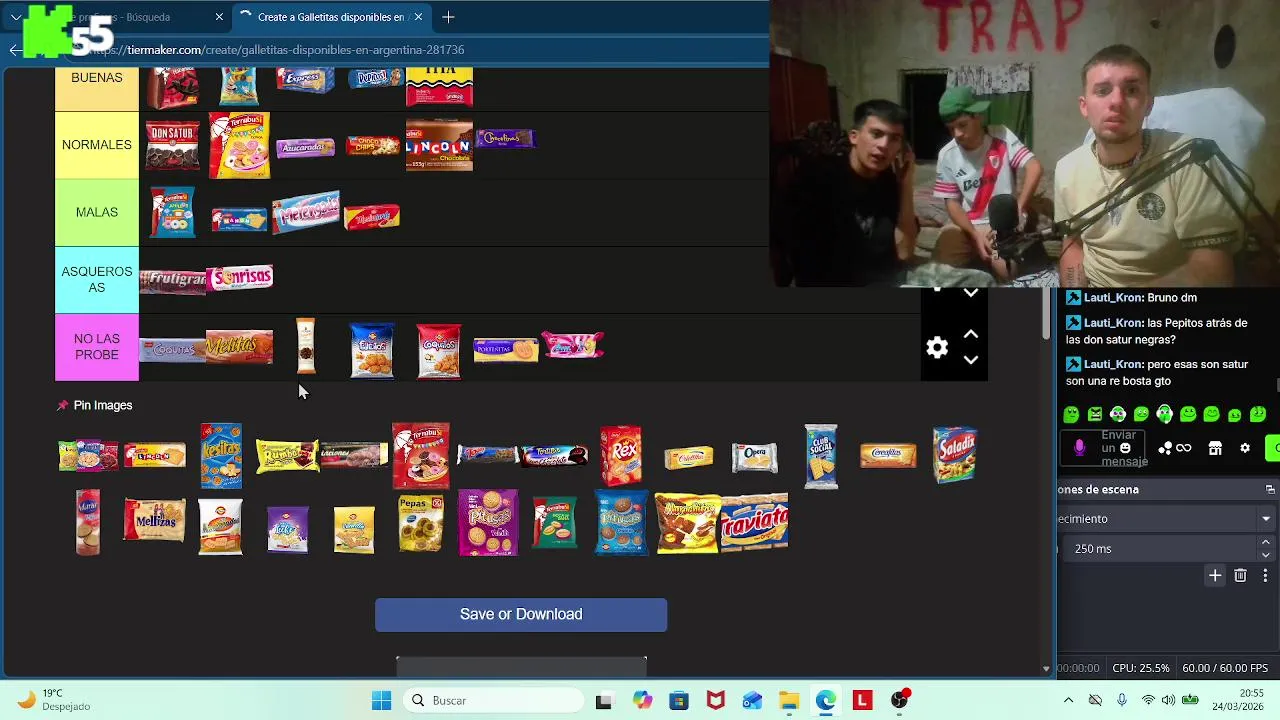
Task: Click the ASQUEROSAS tier label
Action: pyautogui.click(x=97, y=279)
